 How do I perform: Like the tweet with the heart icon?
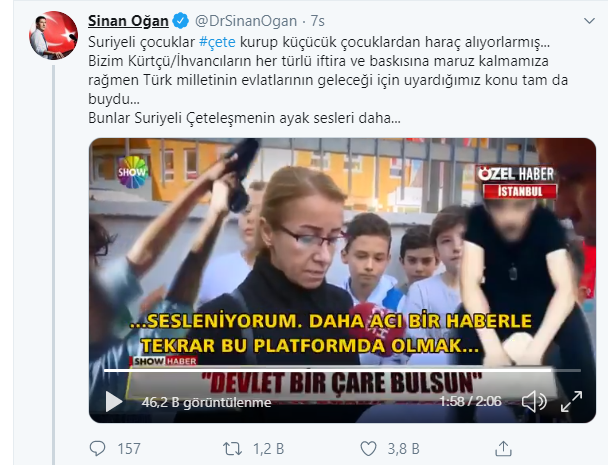tap(368, 449)
